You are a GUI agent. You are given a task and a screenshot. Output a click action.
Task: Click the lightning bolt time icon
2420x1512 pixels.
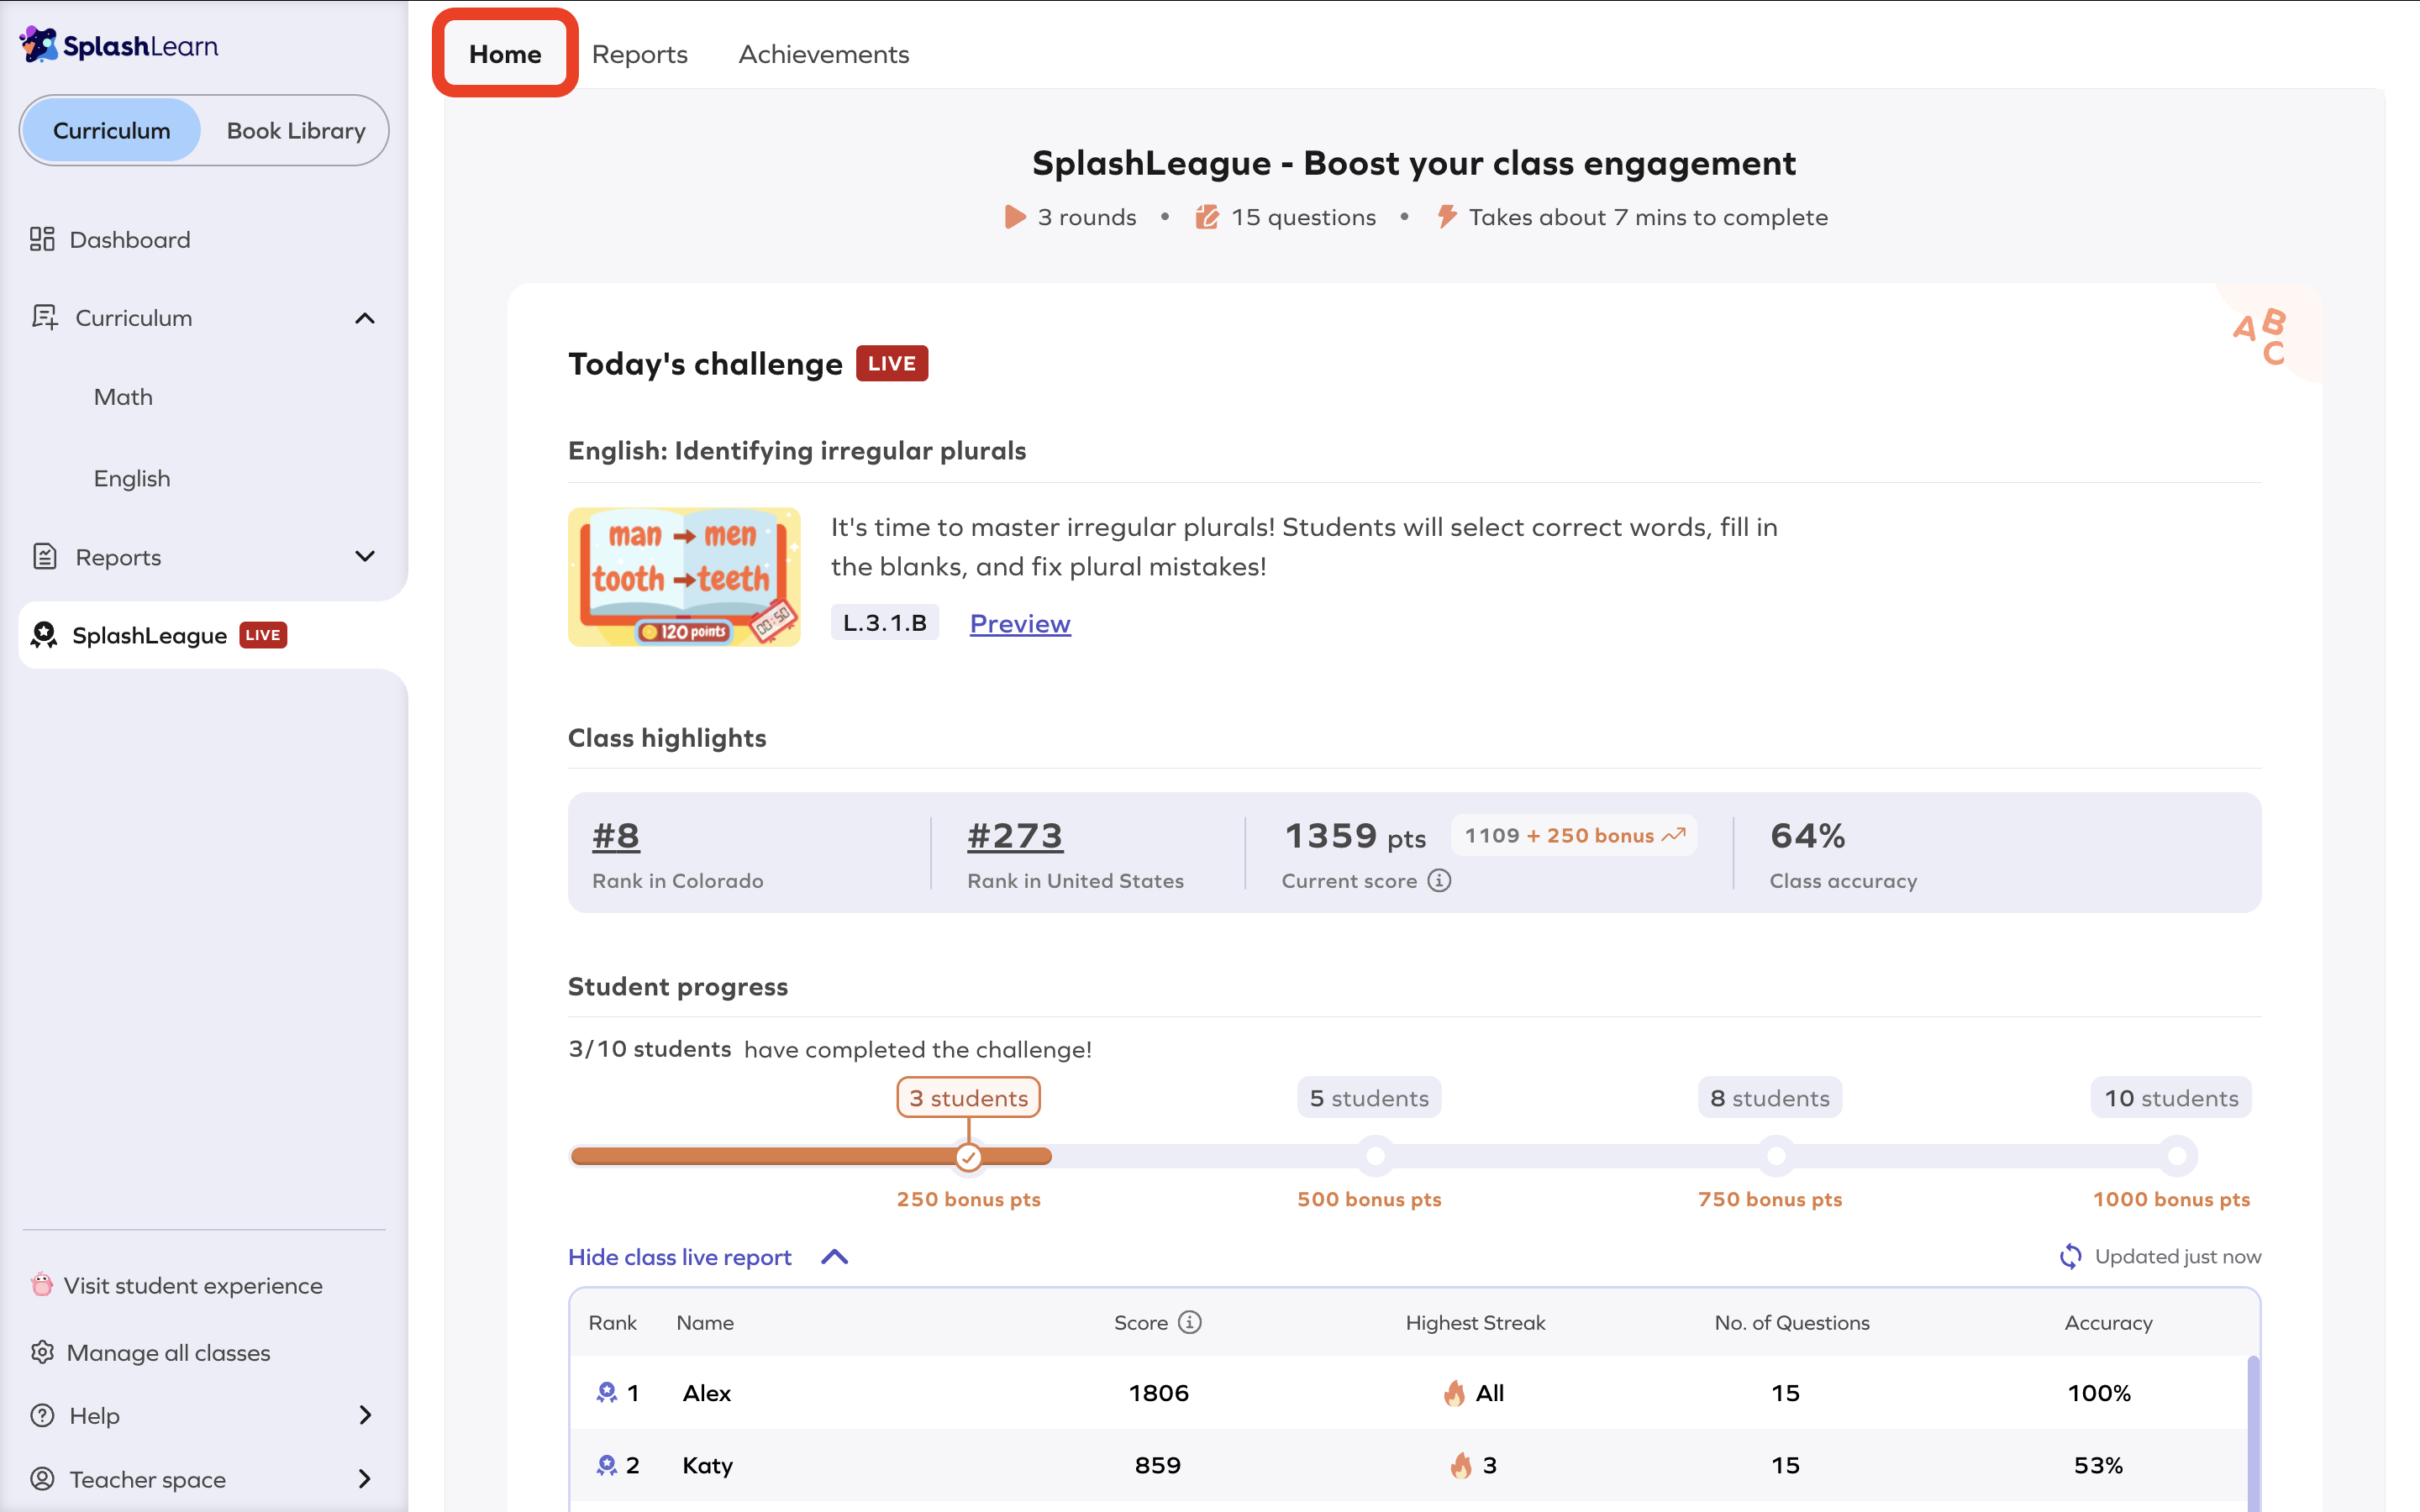1447,216
